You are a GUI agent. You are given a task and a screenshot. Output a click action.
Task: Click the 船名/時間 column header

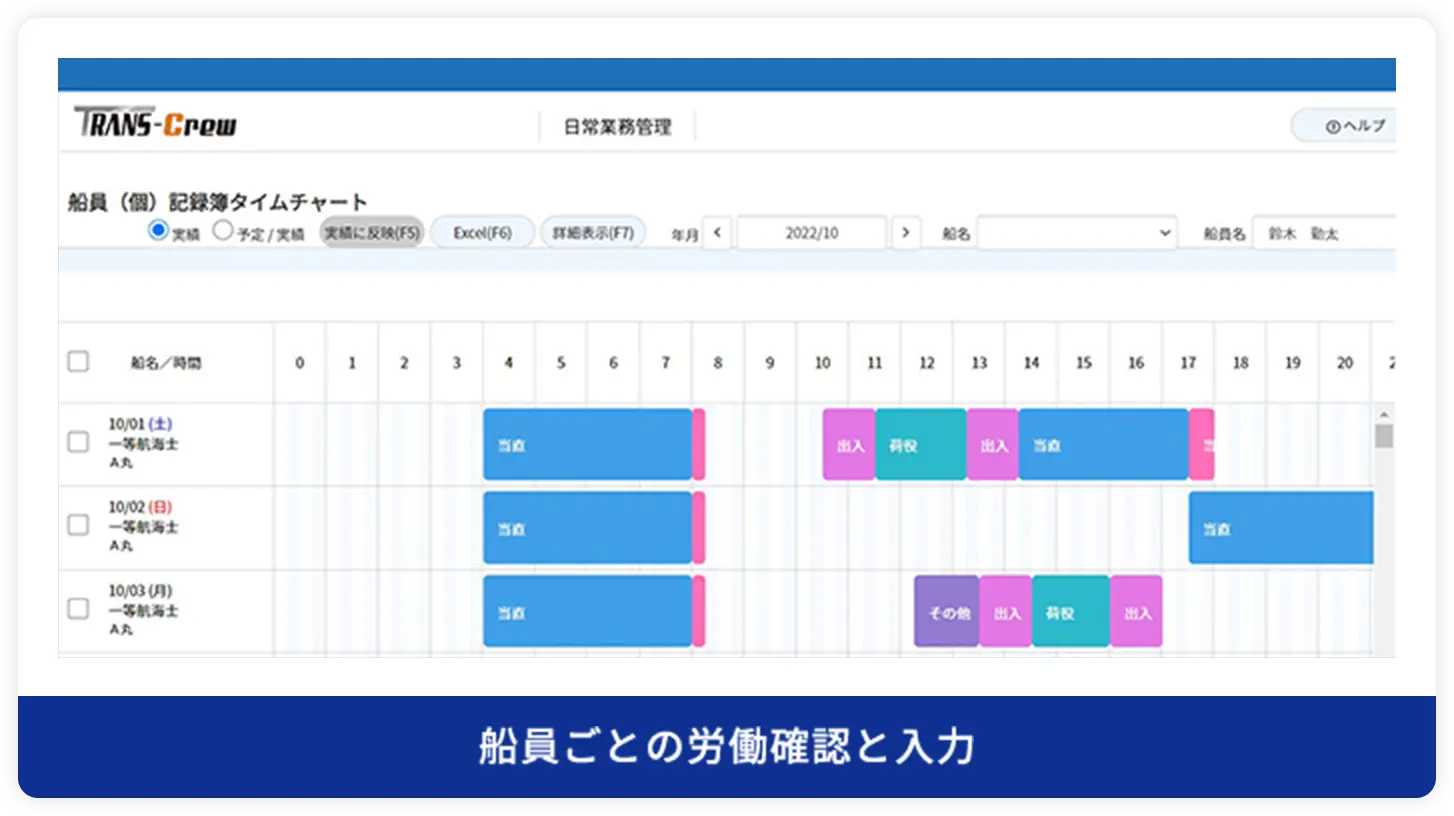click(166, 363)
